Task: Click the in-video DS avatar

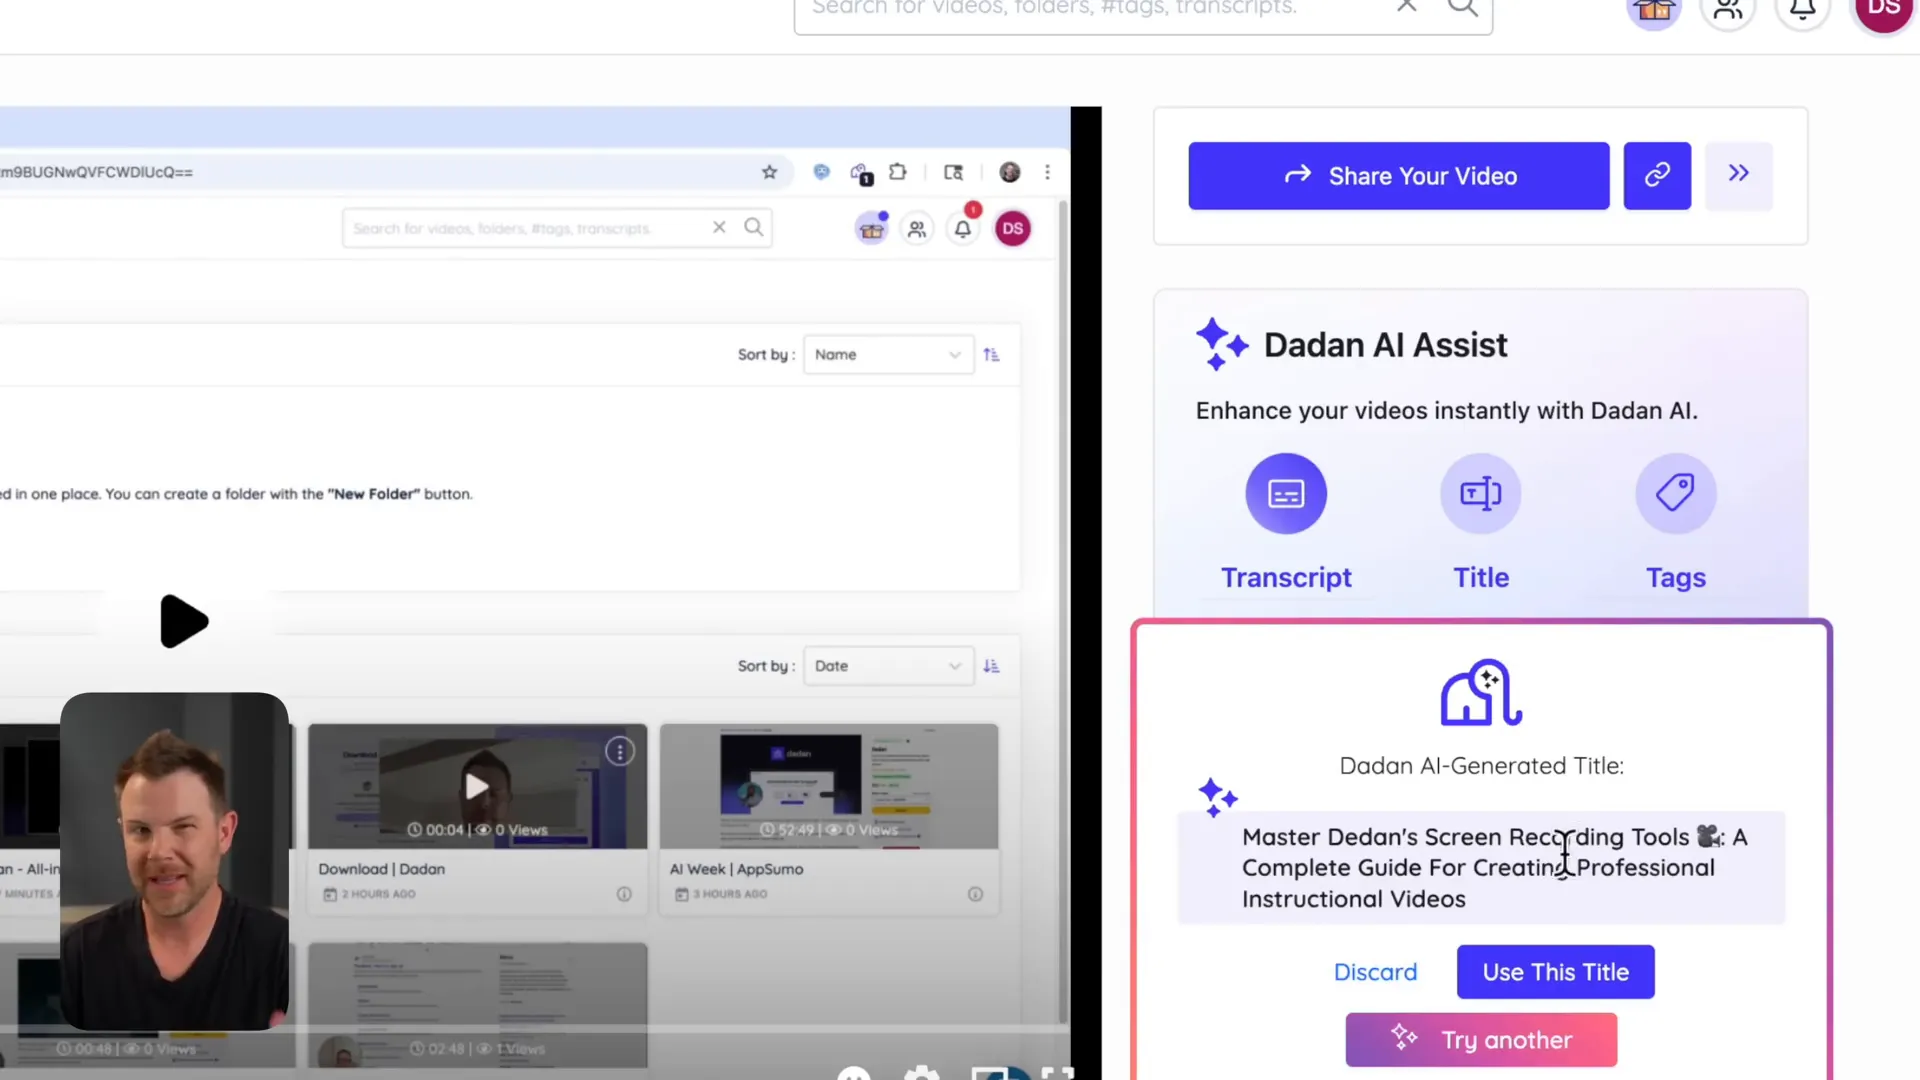Action: coord(1012,229)
